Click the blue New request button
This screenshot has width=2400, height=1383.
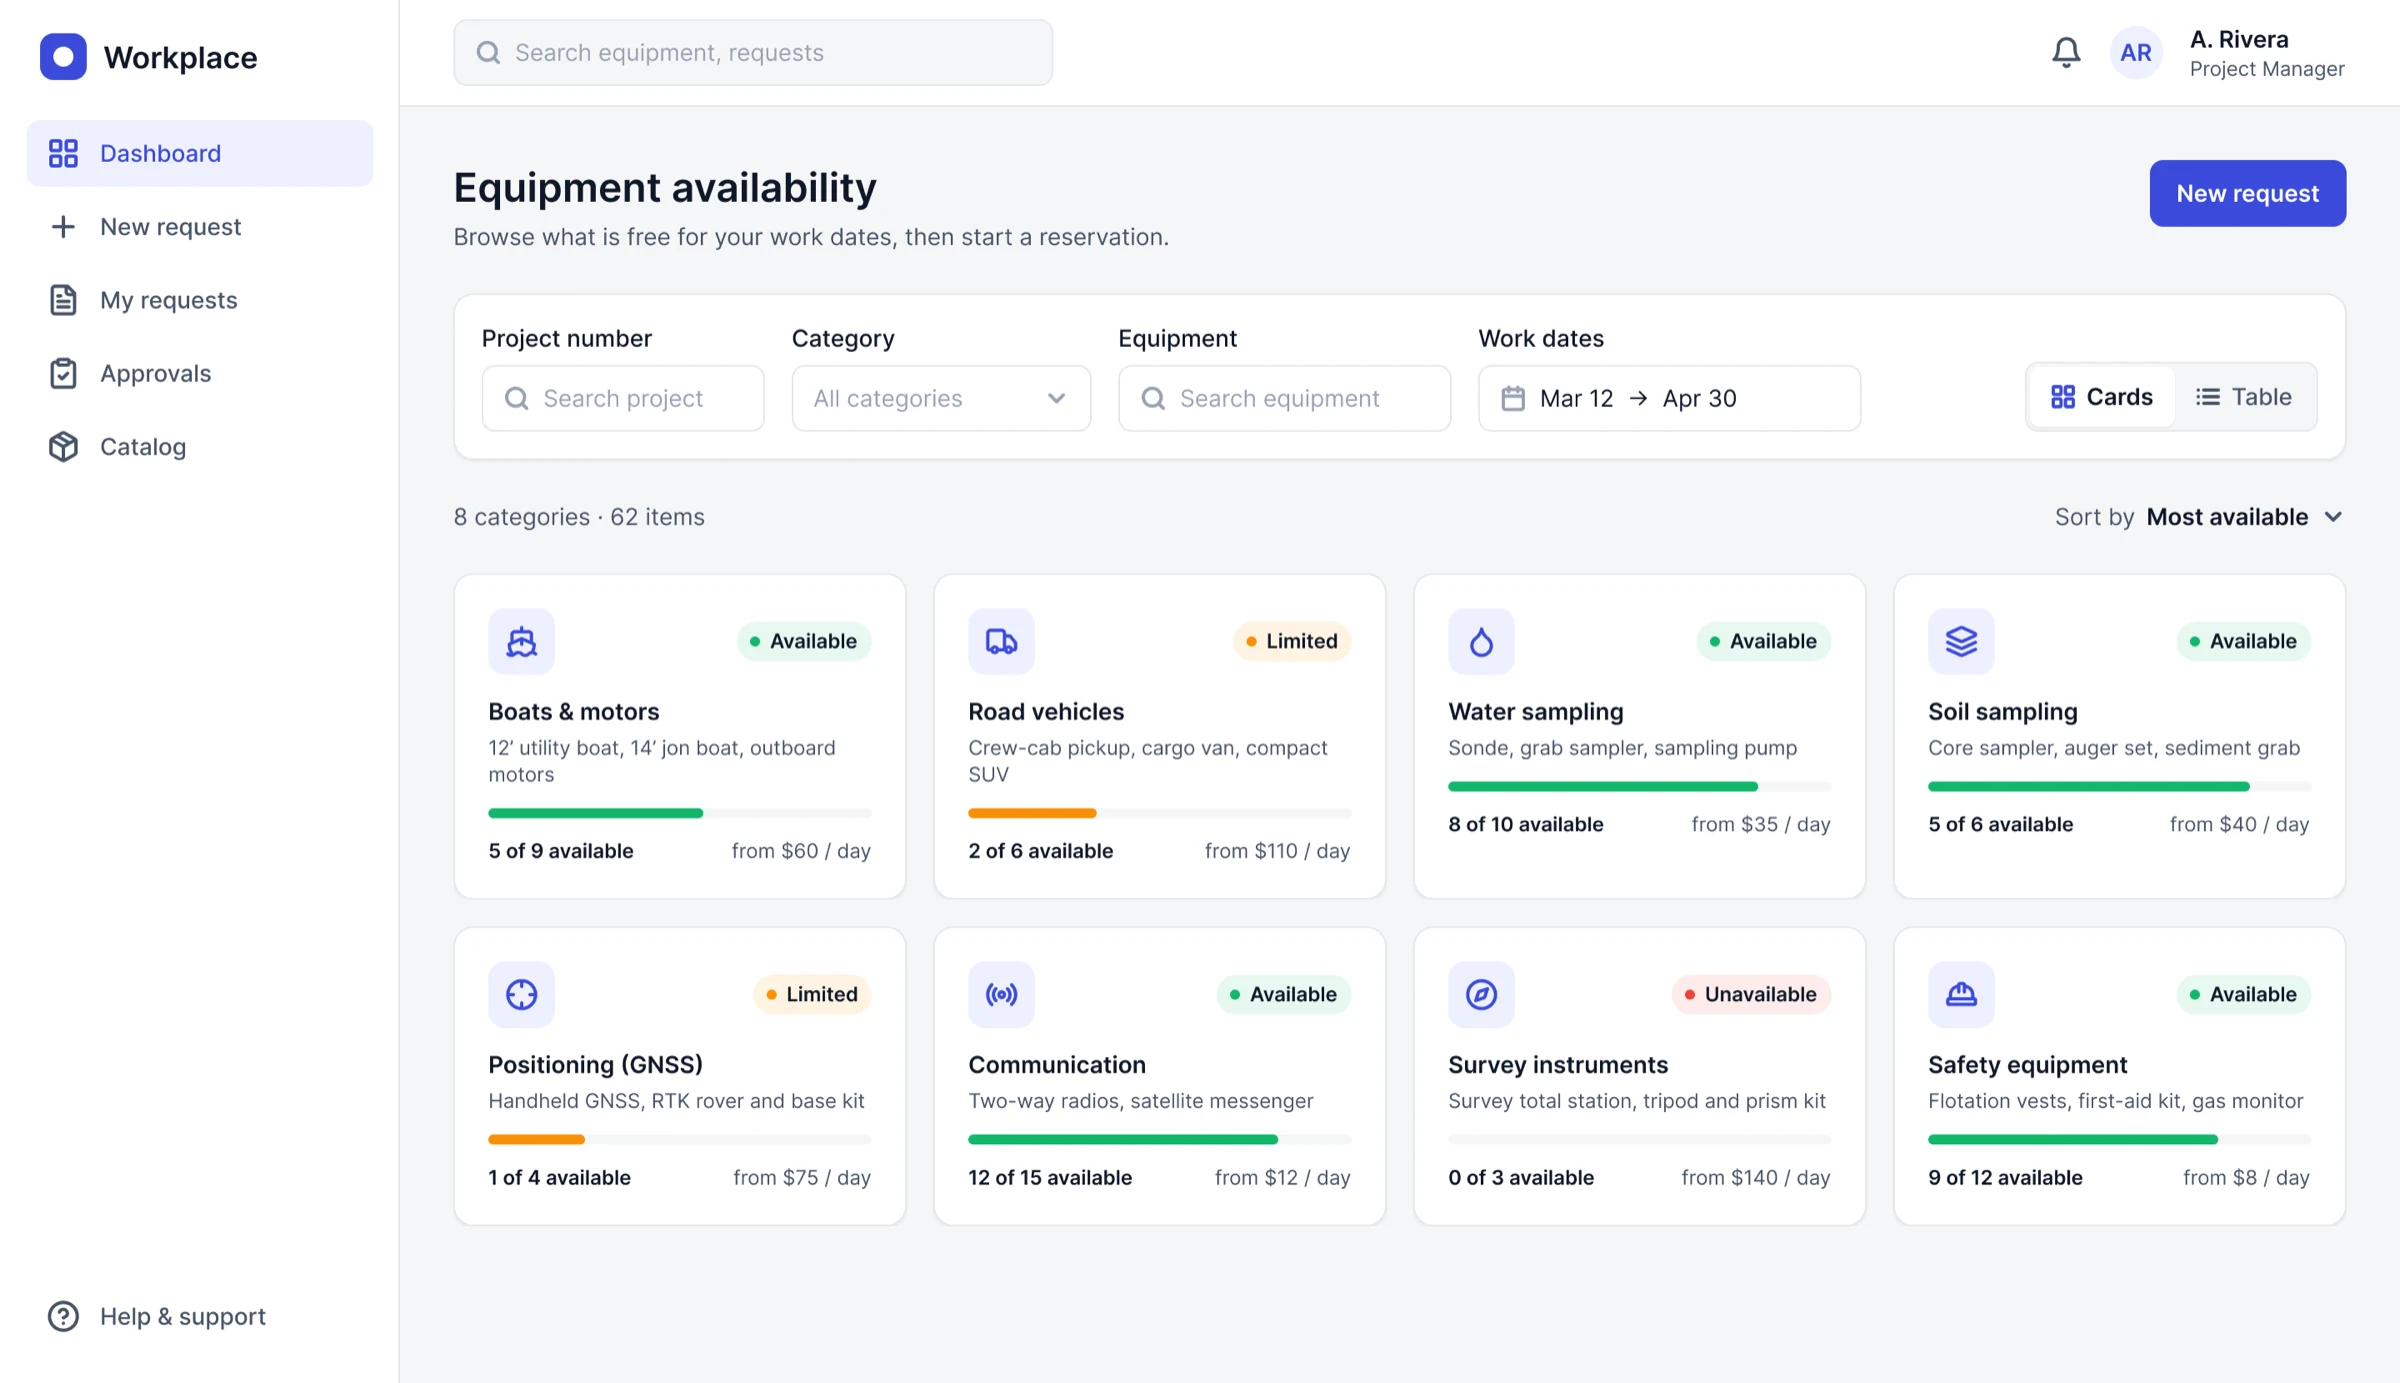click(x=2247, y=193)
